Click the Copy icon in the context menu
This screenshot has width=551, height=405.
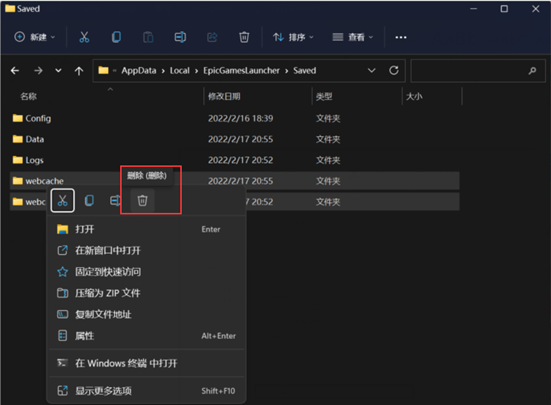(x=89, y=201)
